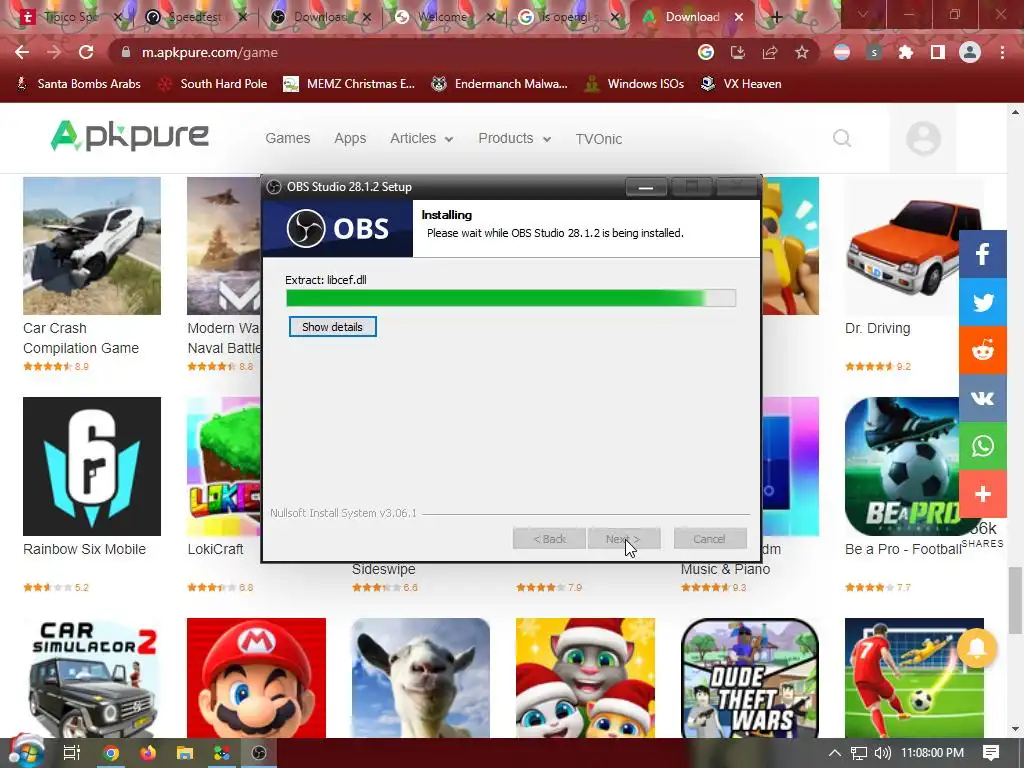1024x768 pixels.
Task: Switch to the Welcome tab
Action: click(442, 17)
